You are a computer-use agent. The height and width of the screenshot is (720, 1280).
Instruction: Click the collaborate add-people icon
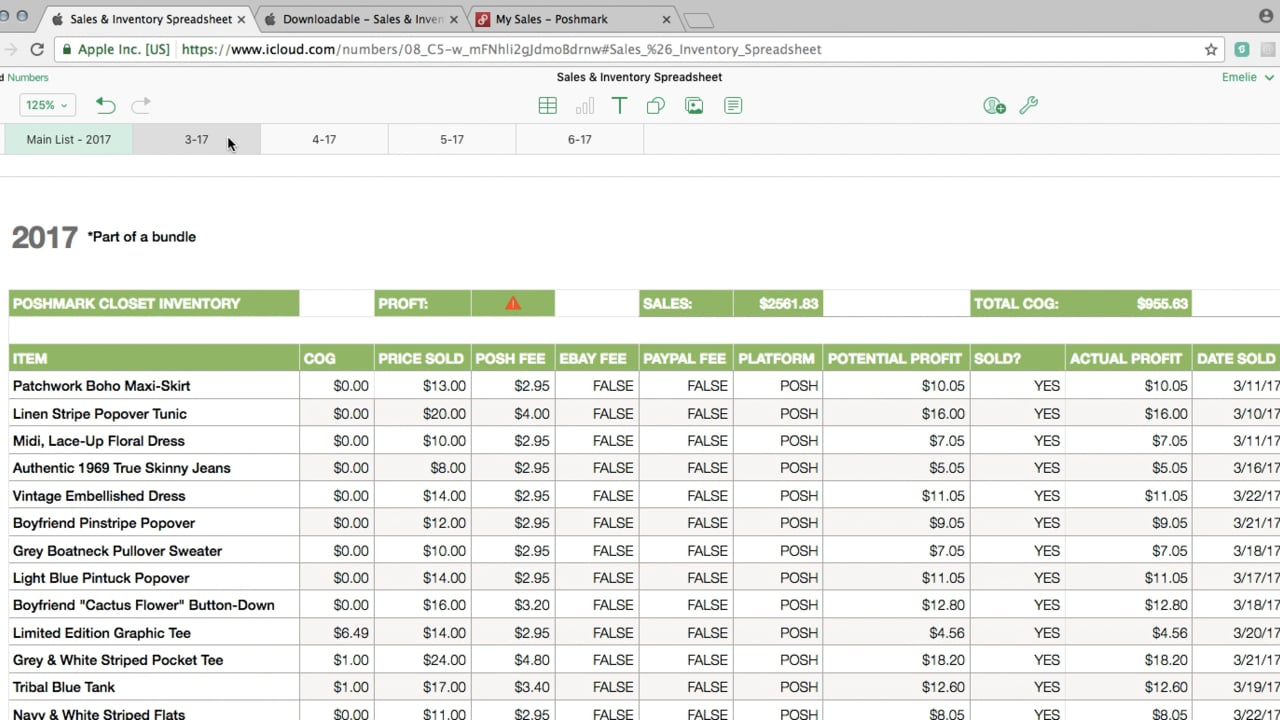[x=993, y=106]
